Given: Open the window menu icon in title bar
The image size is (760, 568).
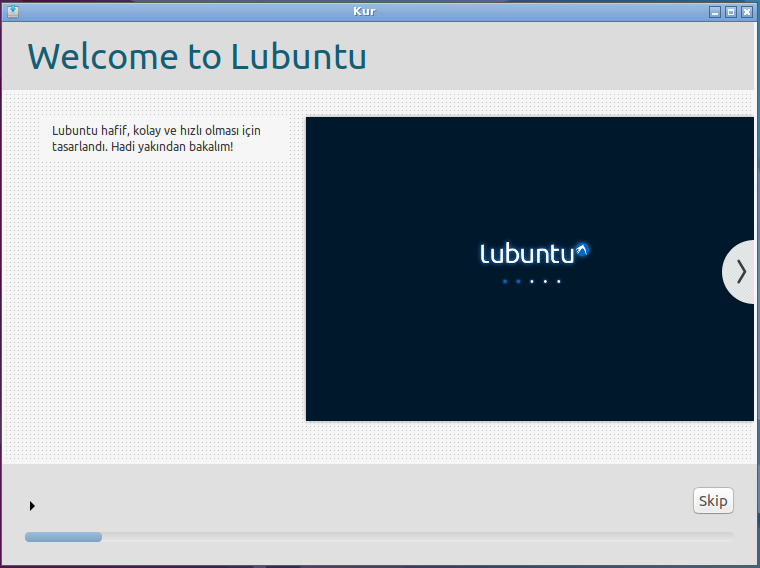Looking at the screenshot, I should [x=12, y=12].
